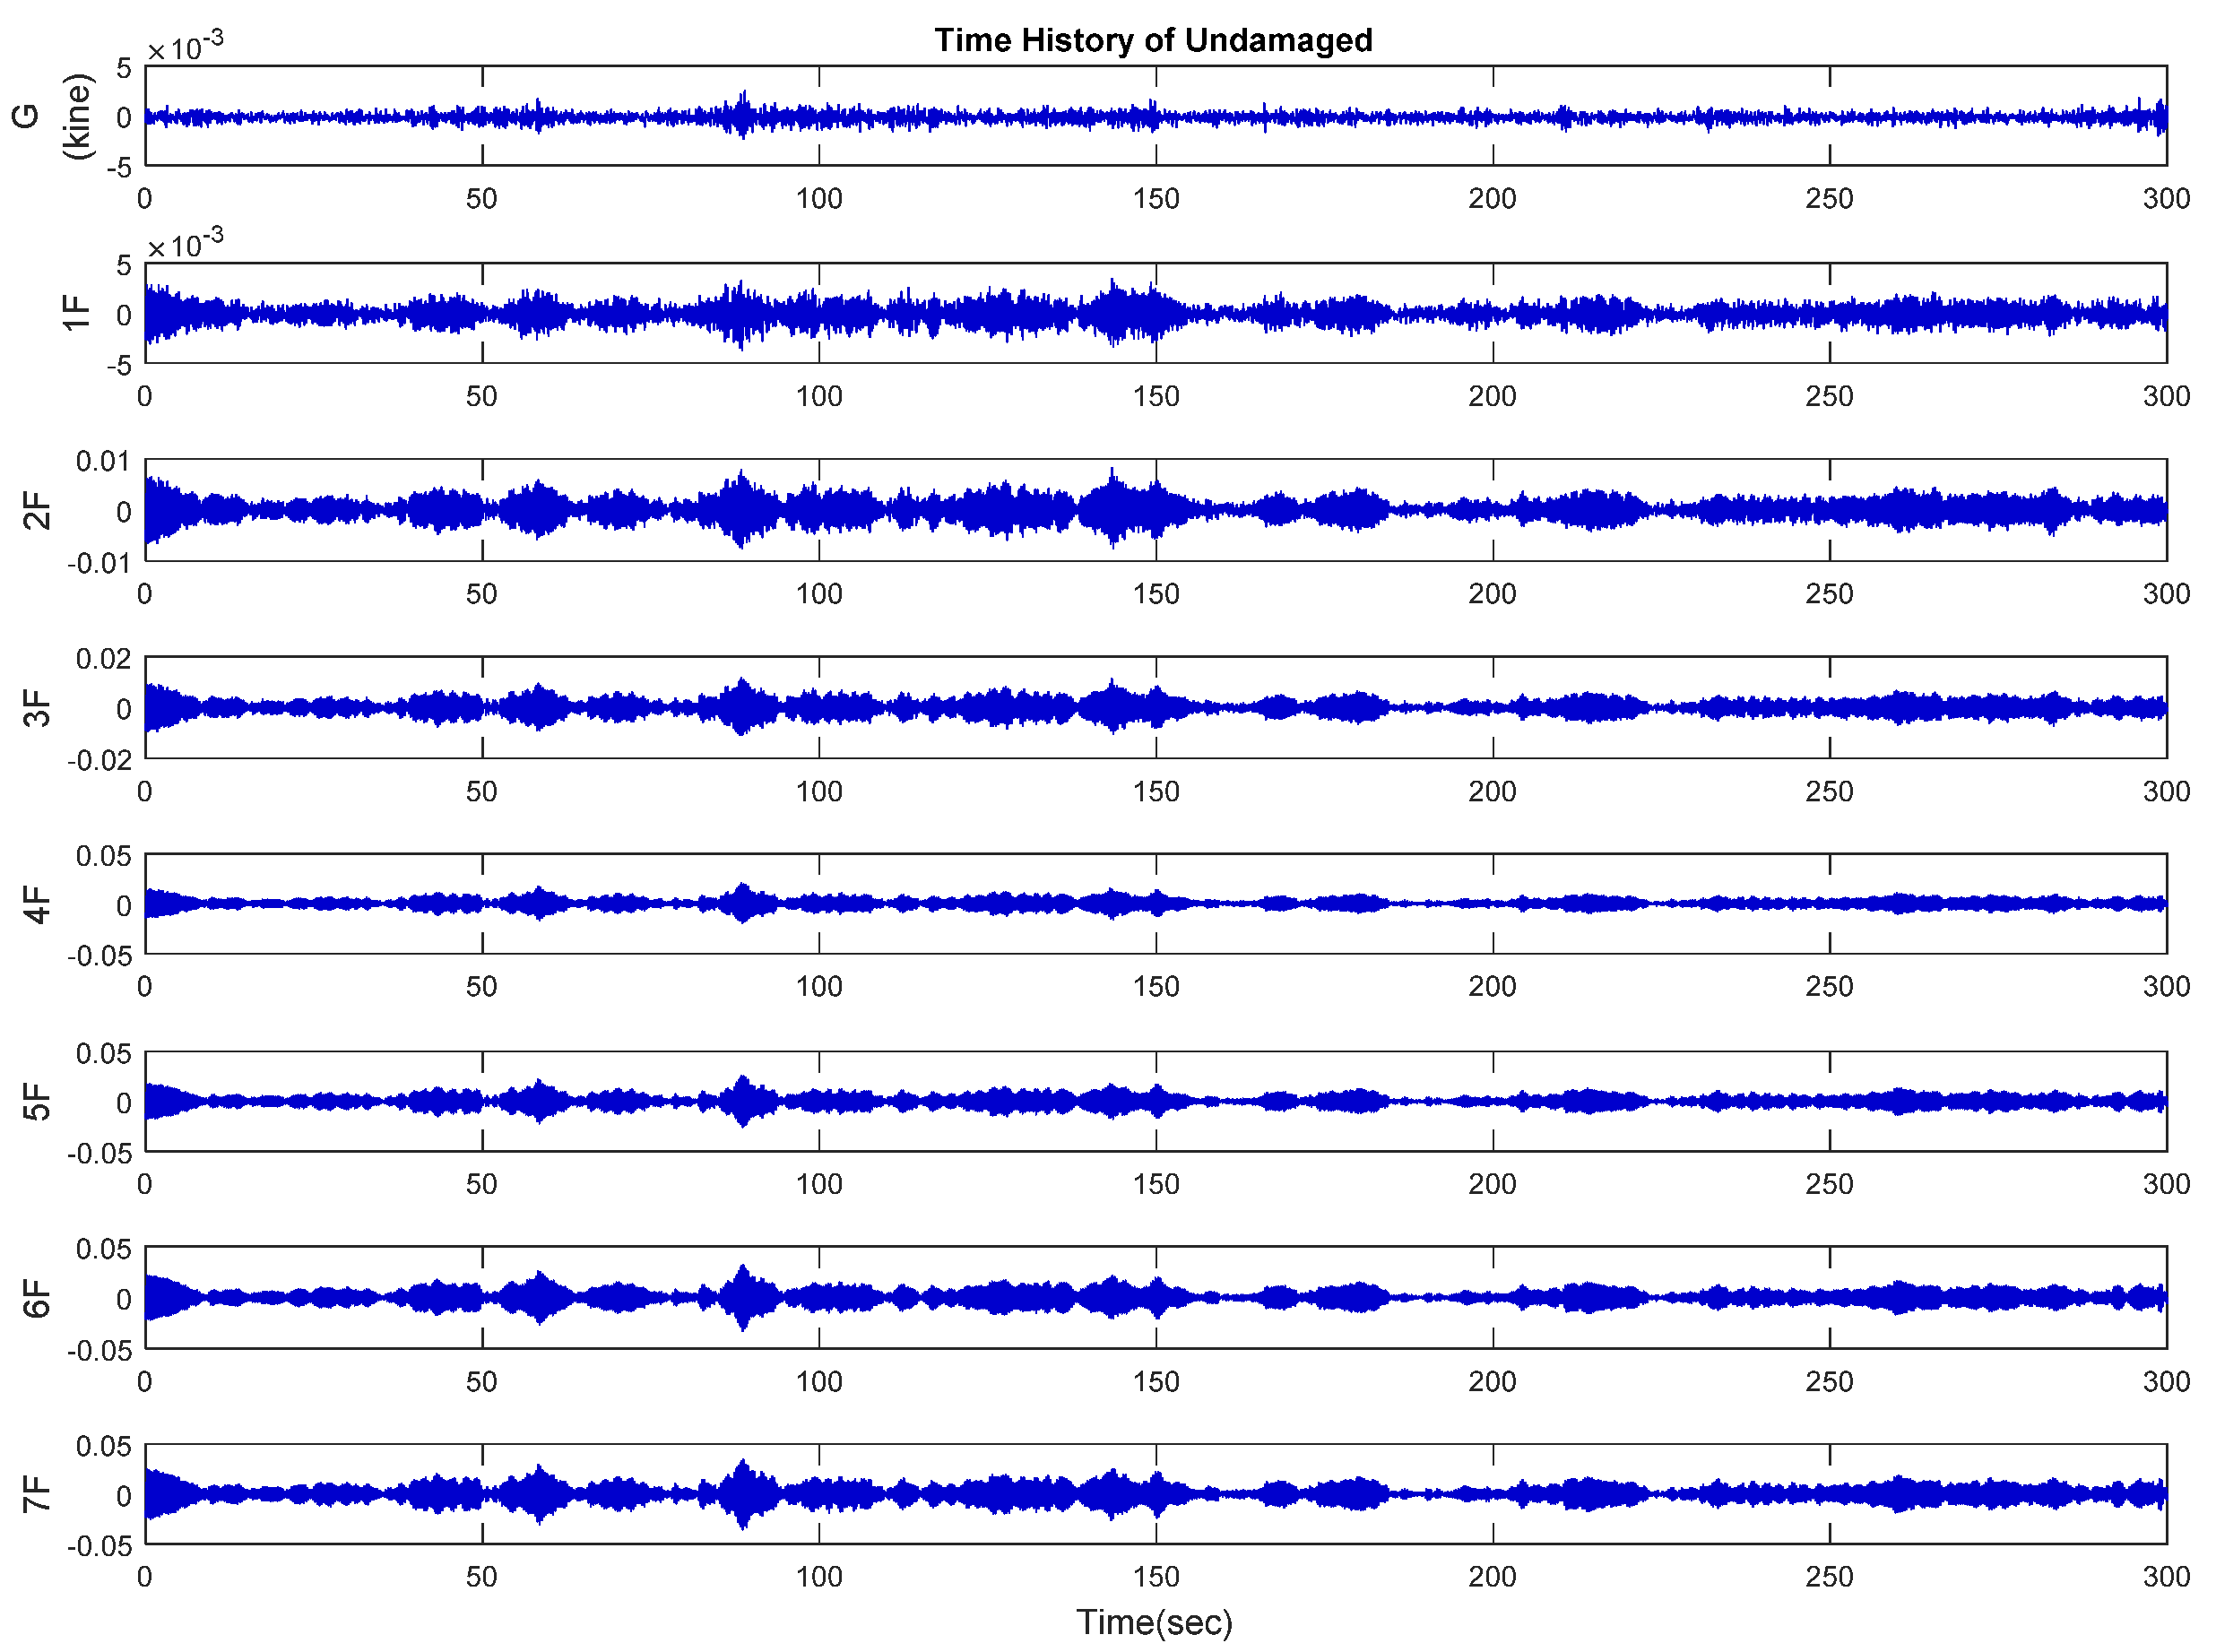Click the 1F subplot y-axis label
This screenshot has width=2216, height=1652.
[76, 313]
